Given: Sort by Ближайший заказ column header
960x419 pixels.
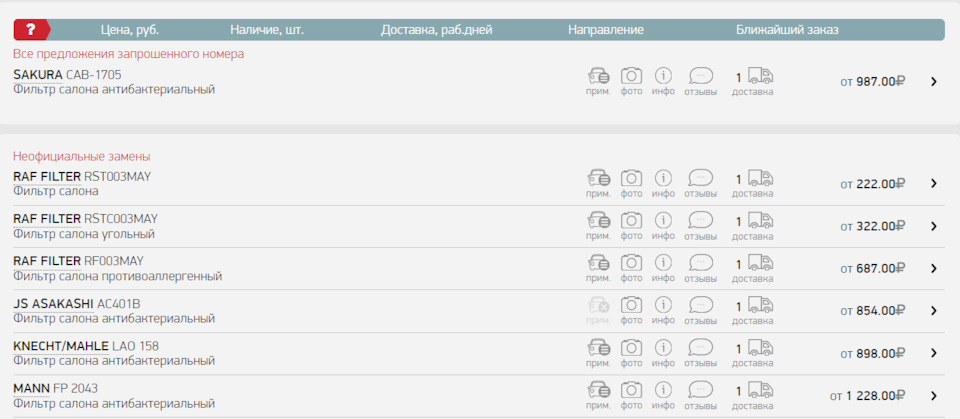Looking at the screenshot, I should pyautogui.click(x=787, y=29).
